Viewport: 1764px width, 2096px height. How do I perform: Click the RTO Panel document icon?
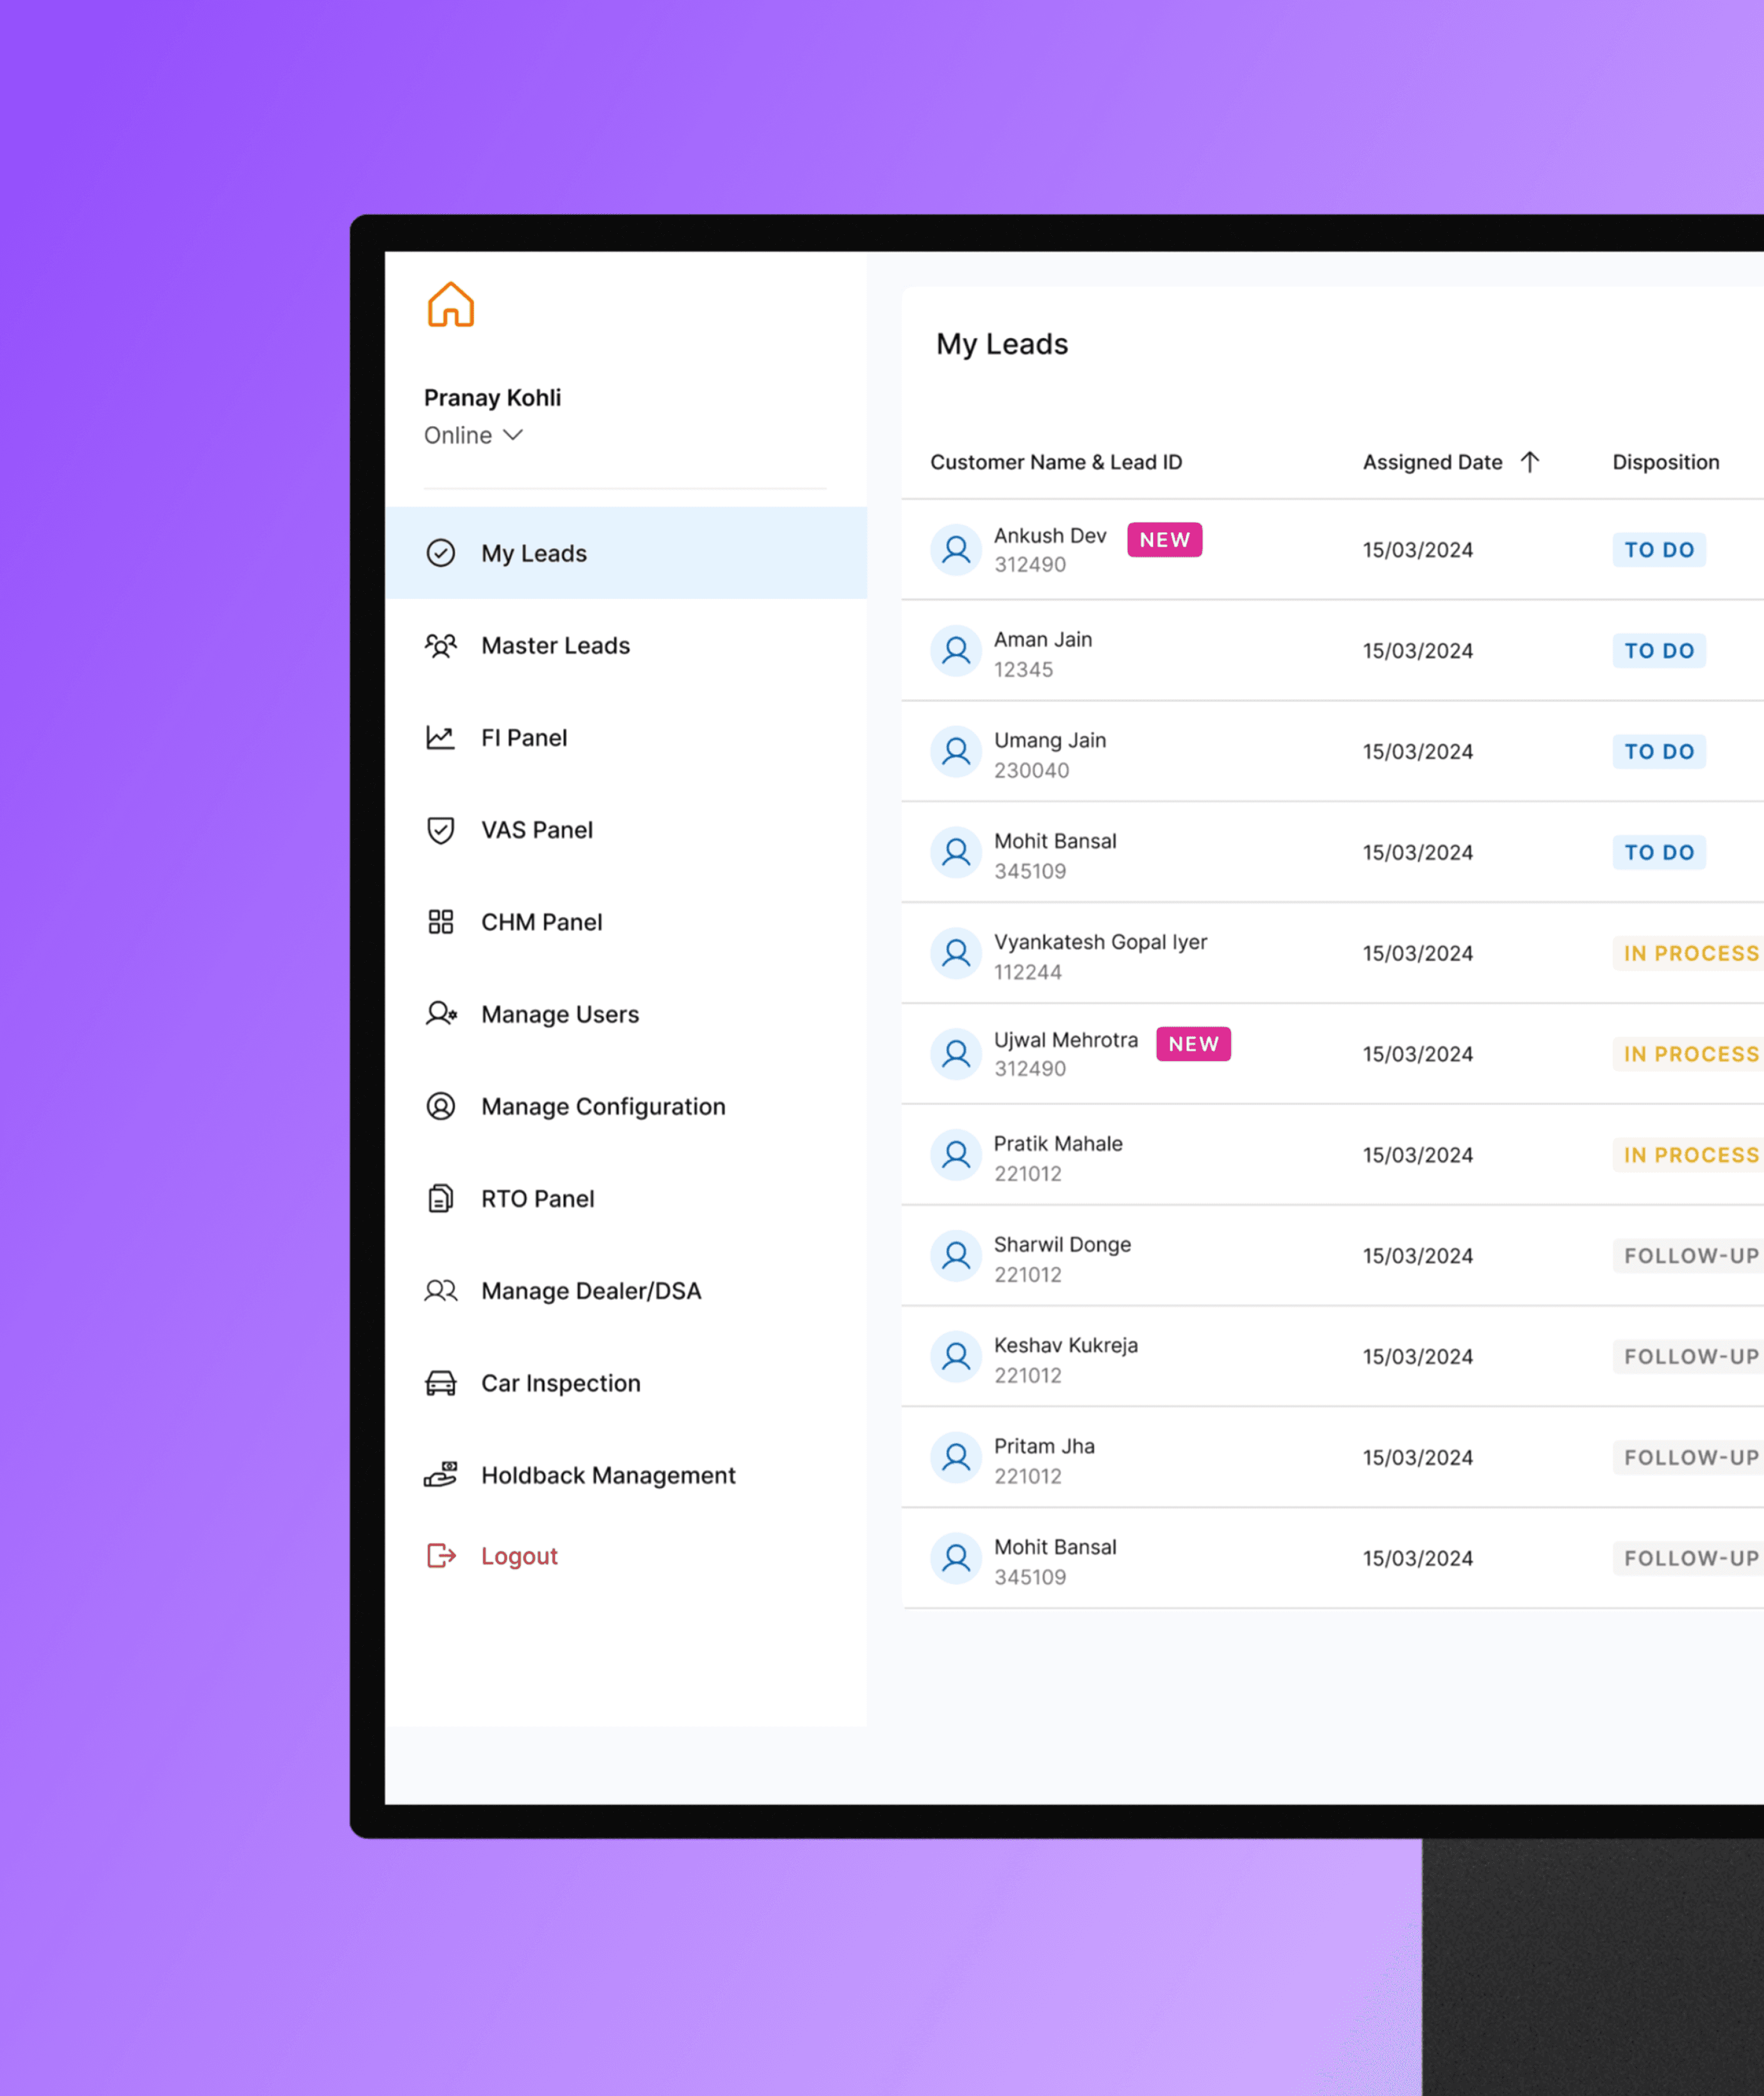(440, 1198)
